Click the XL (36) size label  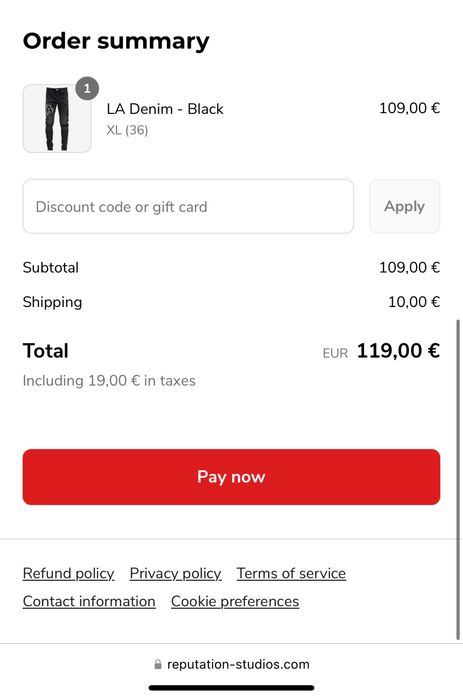pyautogui.click(x=127, y=130)
